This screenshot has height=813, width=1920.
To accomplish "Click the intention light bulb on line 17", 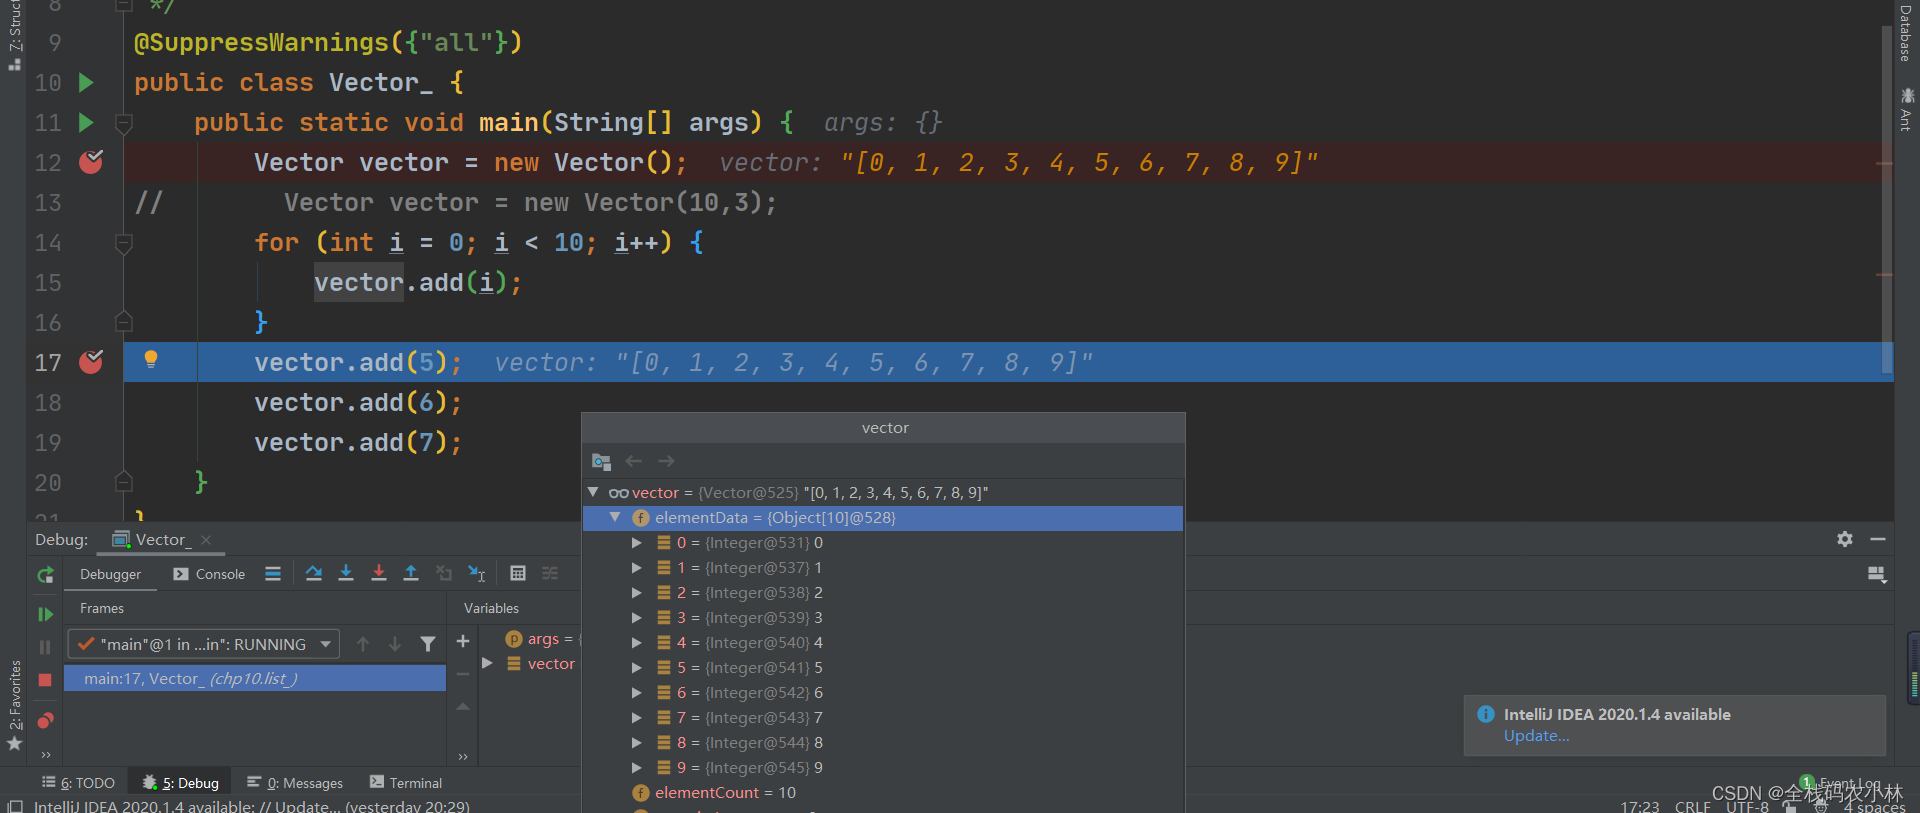I will pos(151,359).
